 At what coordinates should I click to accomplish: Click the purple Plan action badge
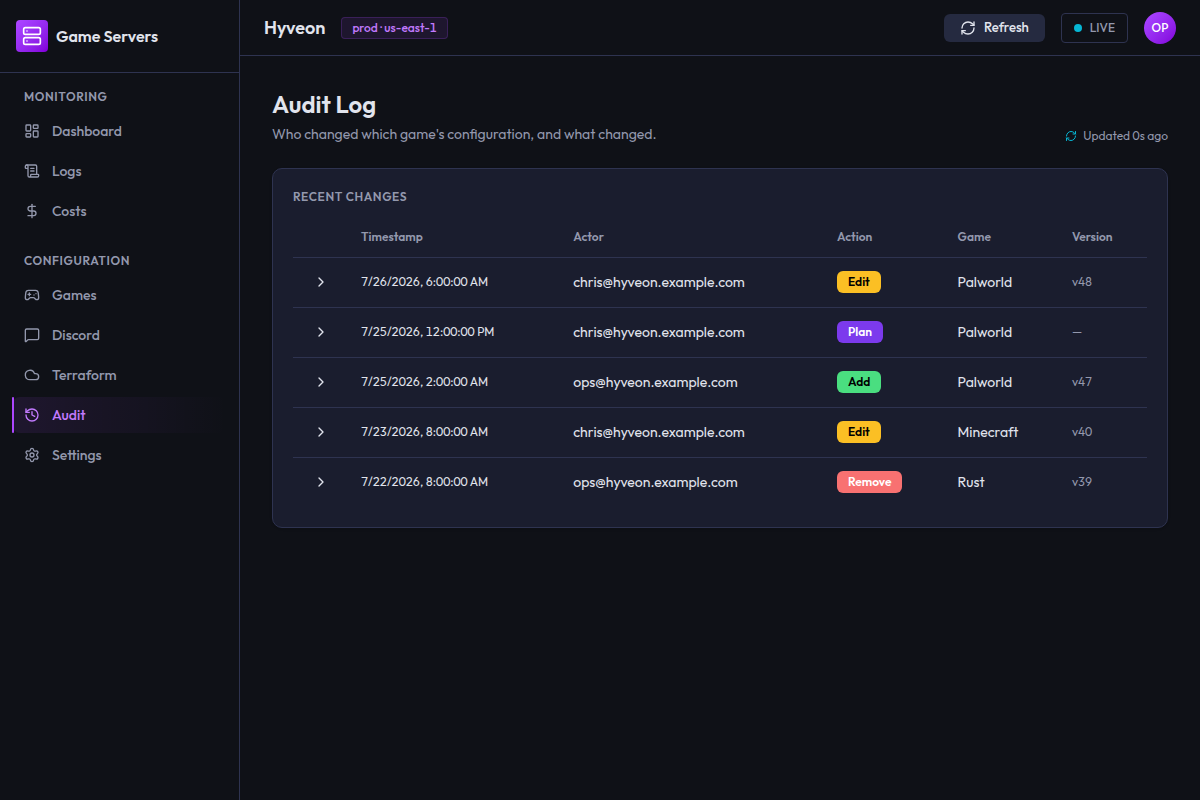pos(860,332)
